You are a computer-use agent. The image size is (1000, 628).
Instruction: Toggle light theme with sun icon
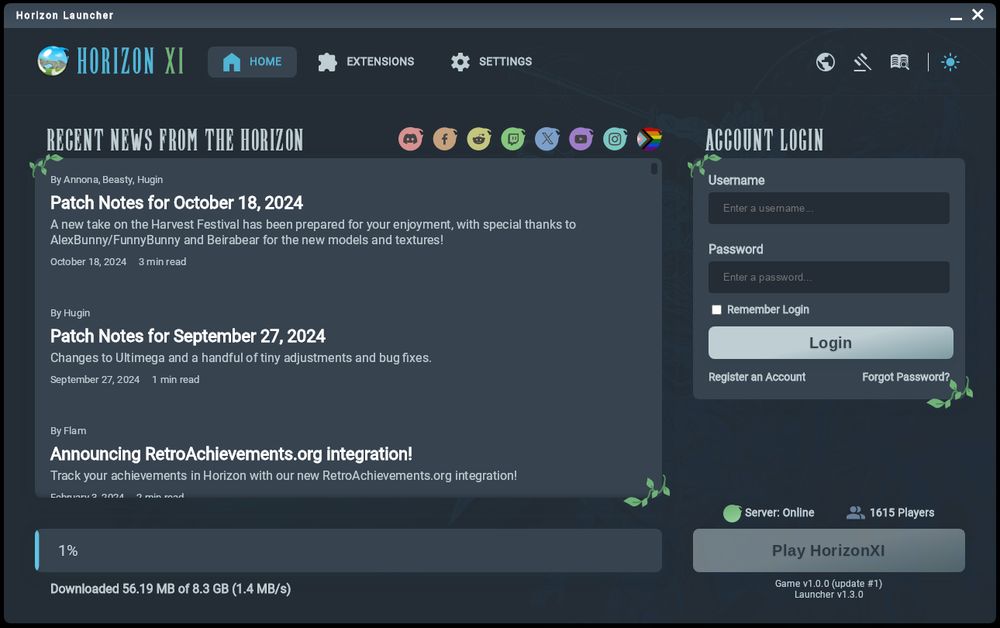[x=950, y=62]
